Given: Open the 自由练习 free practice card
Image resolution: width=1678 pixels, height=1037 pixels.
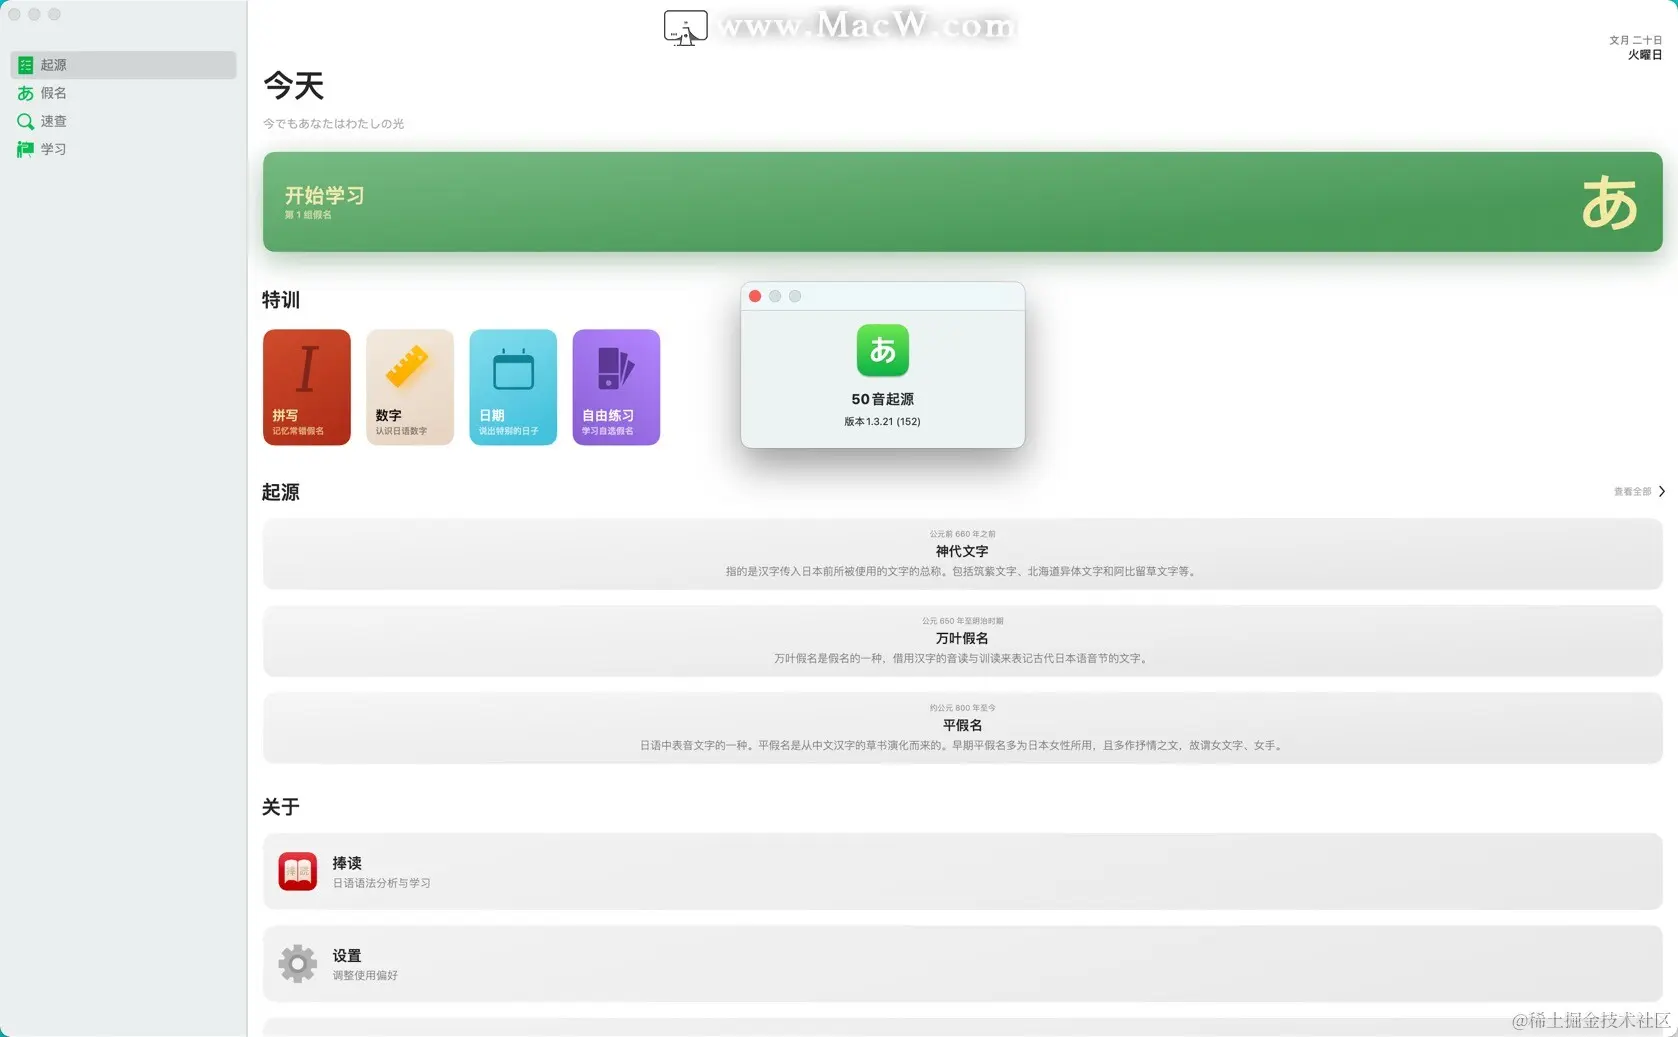Looking at the screenshot, I should point(616,387).
